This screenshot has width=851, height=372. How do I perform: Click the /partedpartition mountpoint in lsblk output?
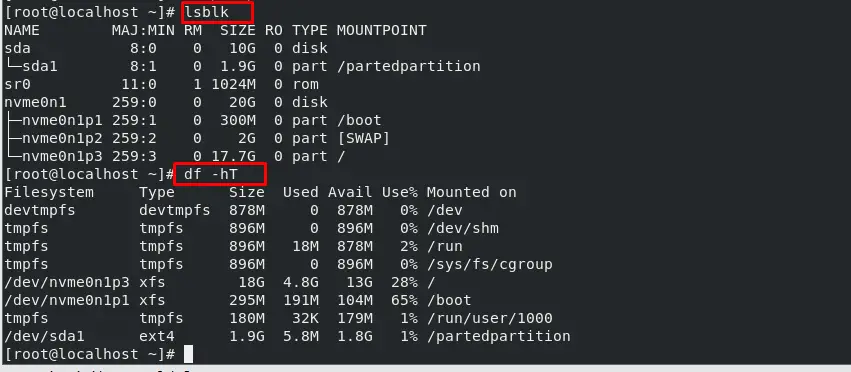(x=409, y=66)
